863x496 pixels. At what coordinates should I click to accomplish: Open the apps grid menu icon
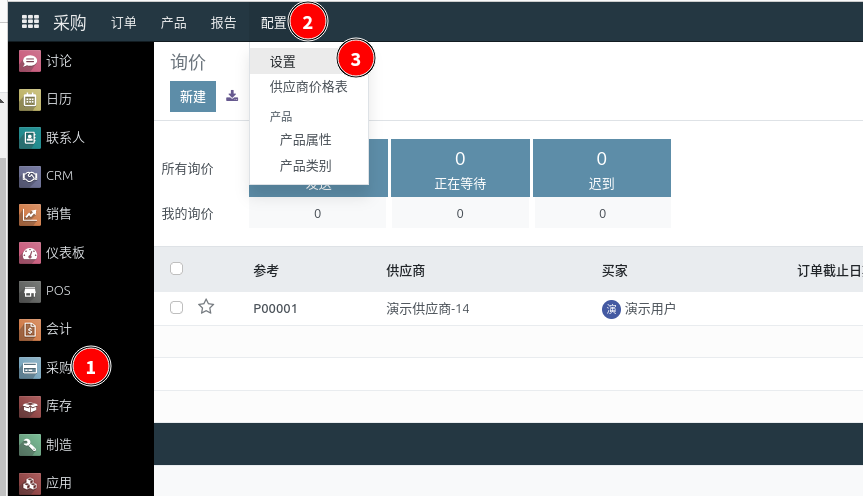coord(30,22)
